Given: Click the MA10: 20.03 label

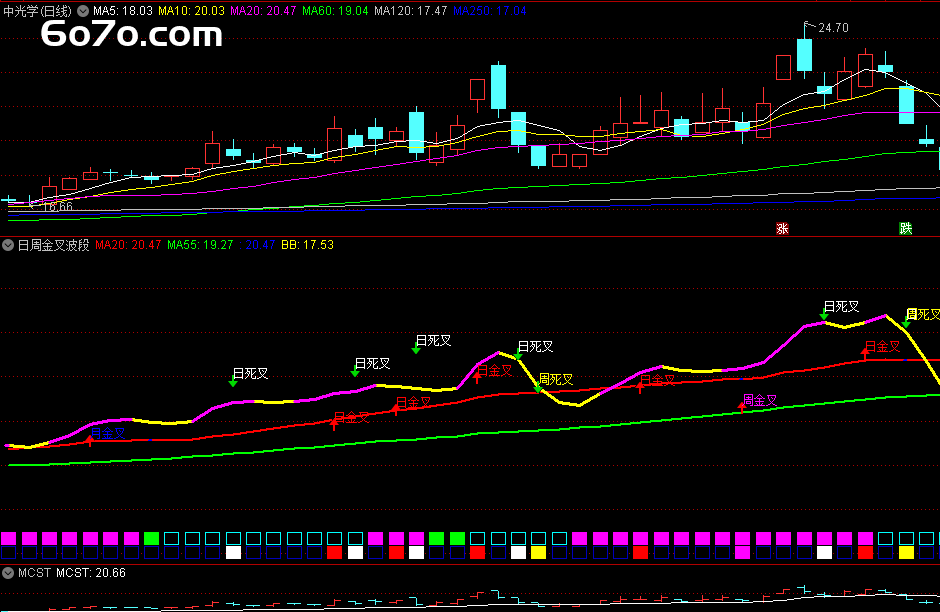Looking at the screenshot, I should pos(191,11).
